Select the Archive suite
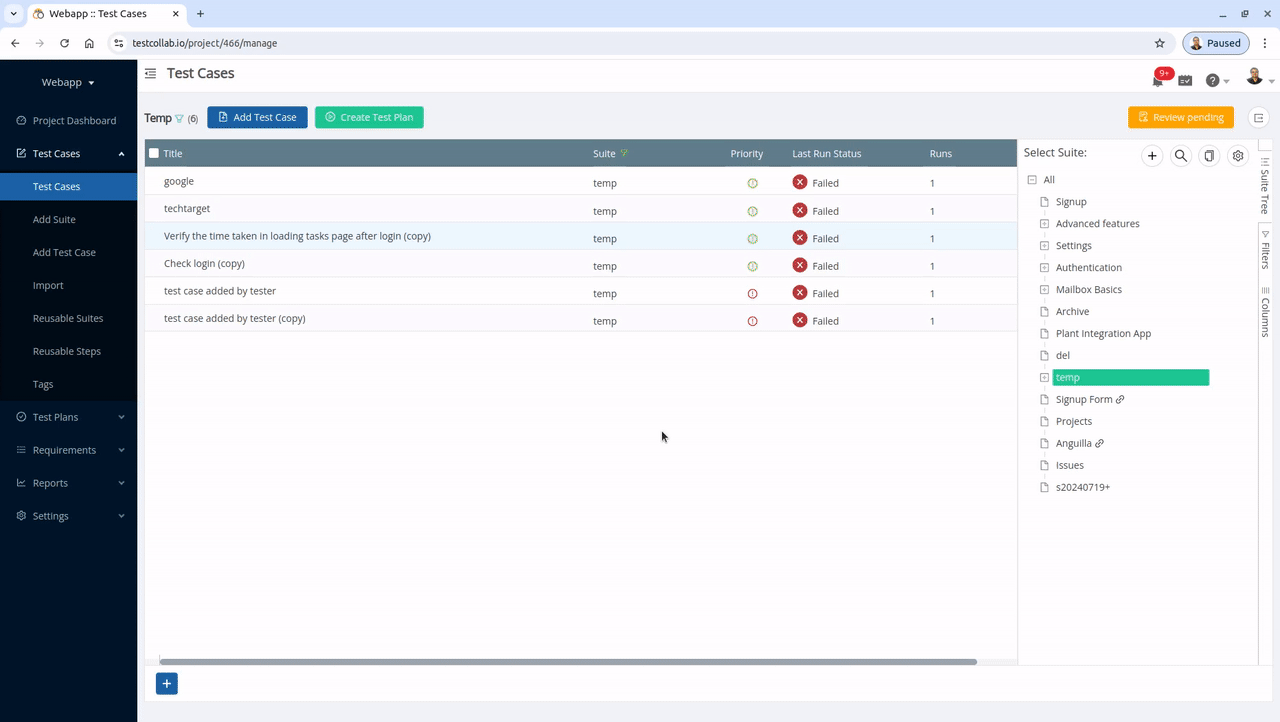 (x=1072, y=312)
